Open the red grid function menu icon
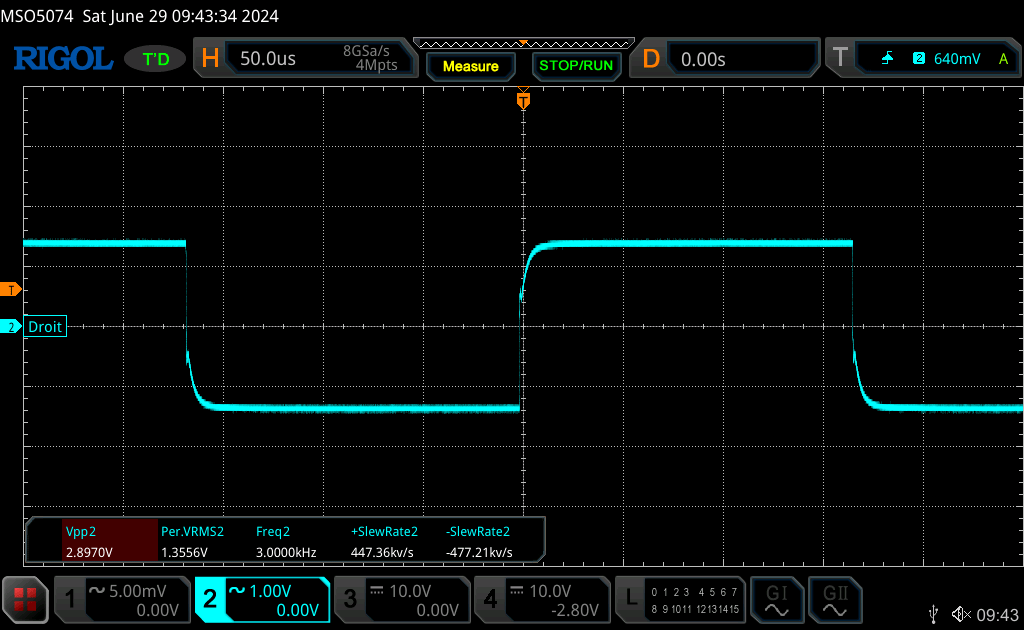1024x630 pixels. point(25,599)
